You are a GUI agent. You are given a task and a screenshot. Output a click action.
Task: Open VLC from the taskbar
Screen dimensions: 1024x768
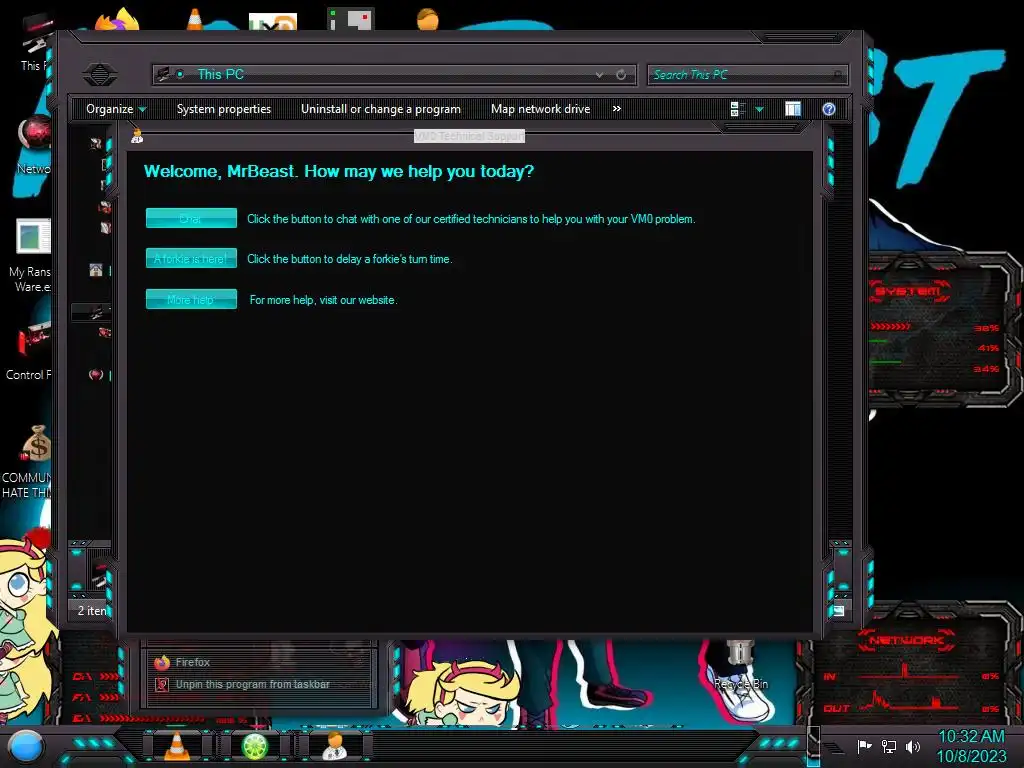(176, 746)
